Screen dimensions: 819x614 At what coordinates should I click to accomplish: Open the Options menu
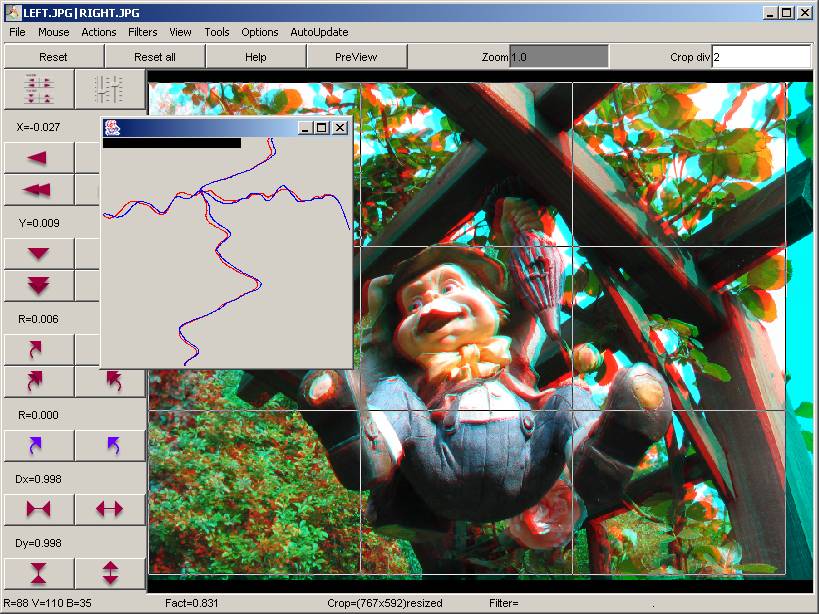pos(260,32)
